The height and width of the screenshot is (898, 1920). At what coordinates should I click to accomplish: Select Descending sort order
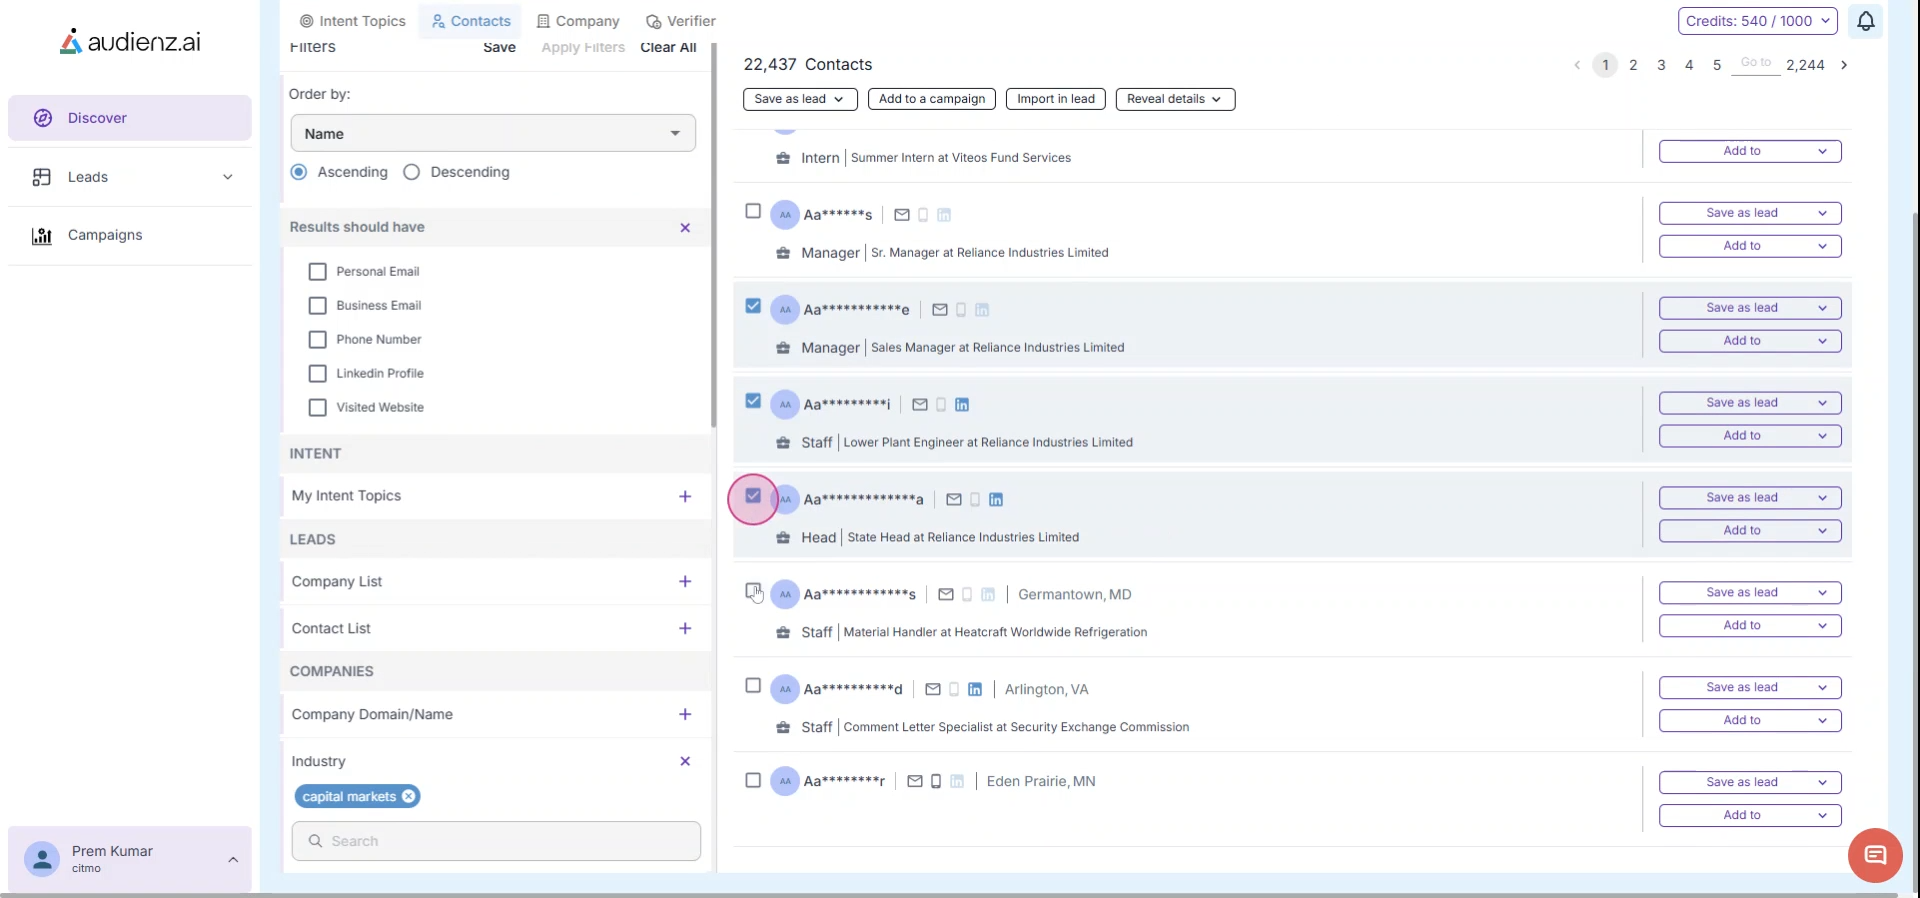click(412, 172)
